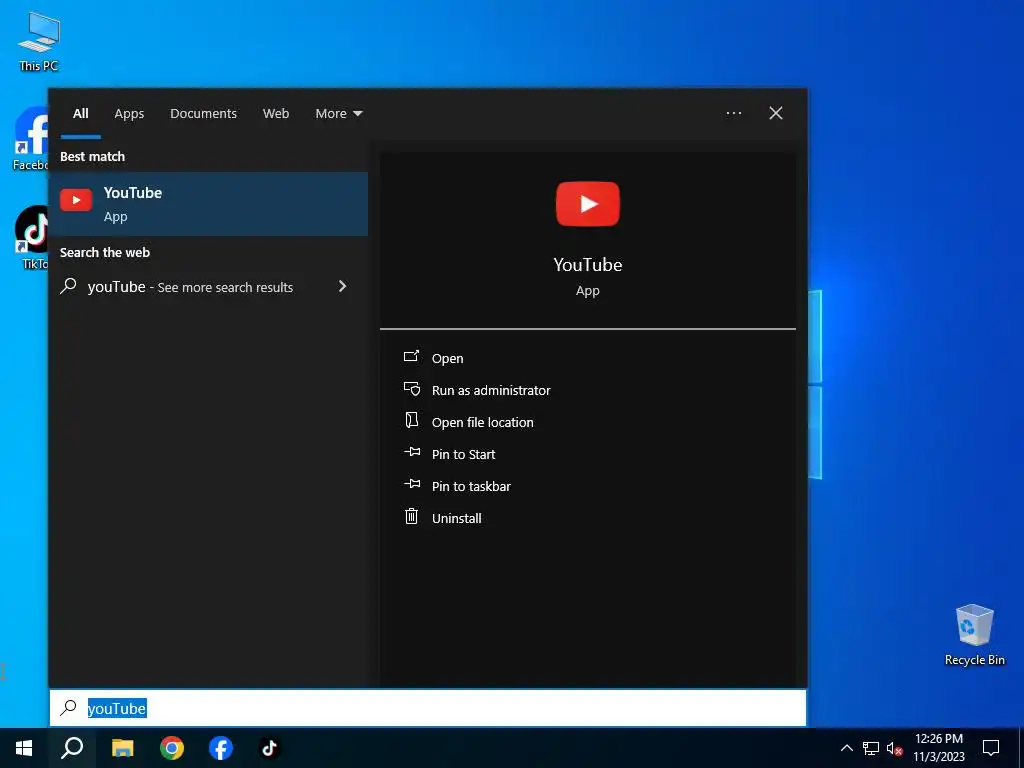Click magnifier icon beside youTube web search

click(x=69, y=285)
